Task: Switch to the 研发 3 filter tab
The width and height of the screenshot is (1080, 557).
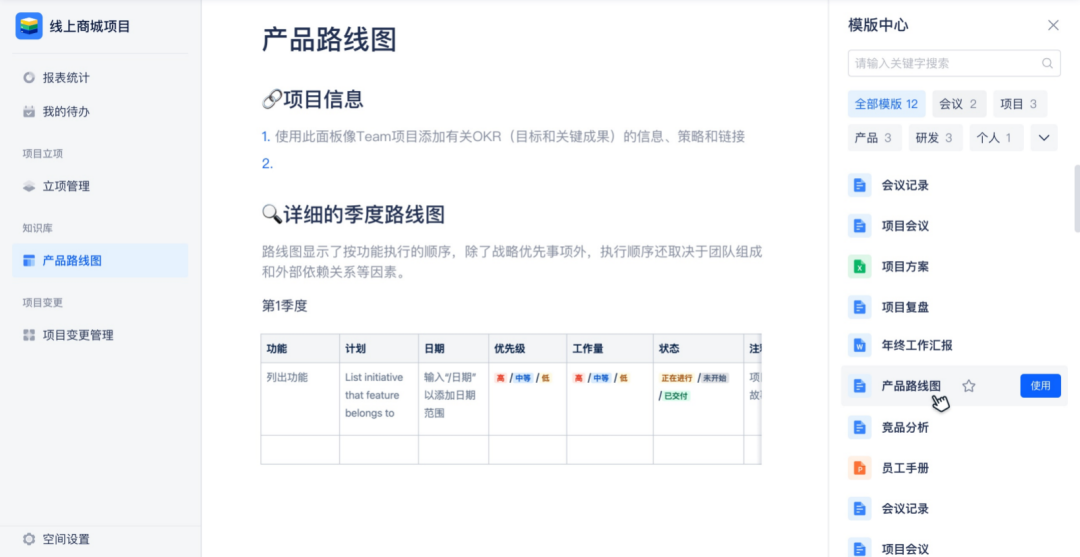Action: pyautogui.click(x=935, y=138)
